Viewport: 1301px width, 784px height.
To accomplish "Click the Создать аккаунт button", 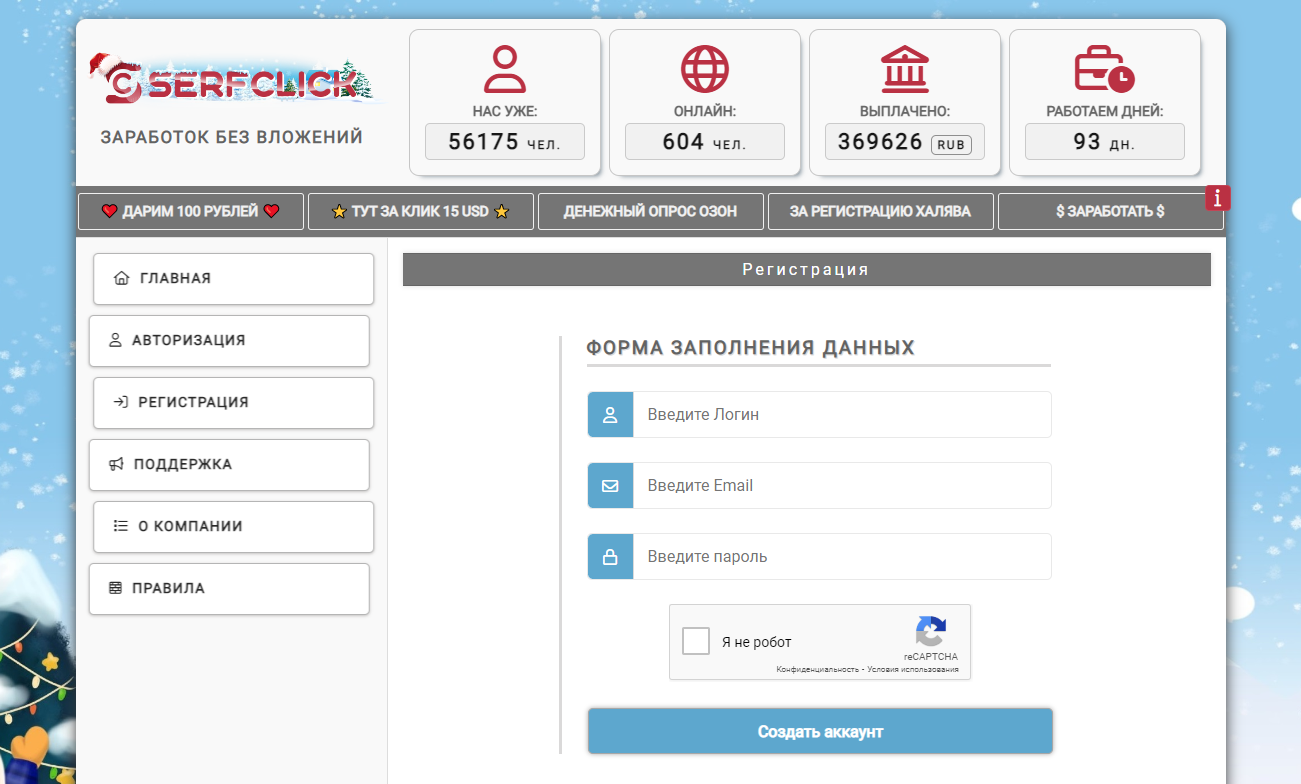I will click(820, 731).
